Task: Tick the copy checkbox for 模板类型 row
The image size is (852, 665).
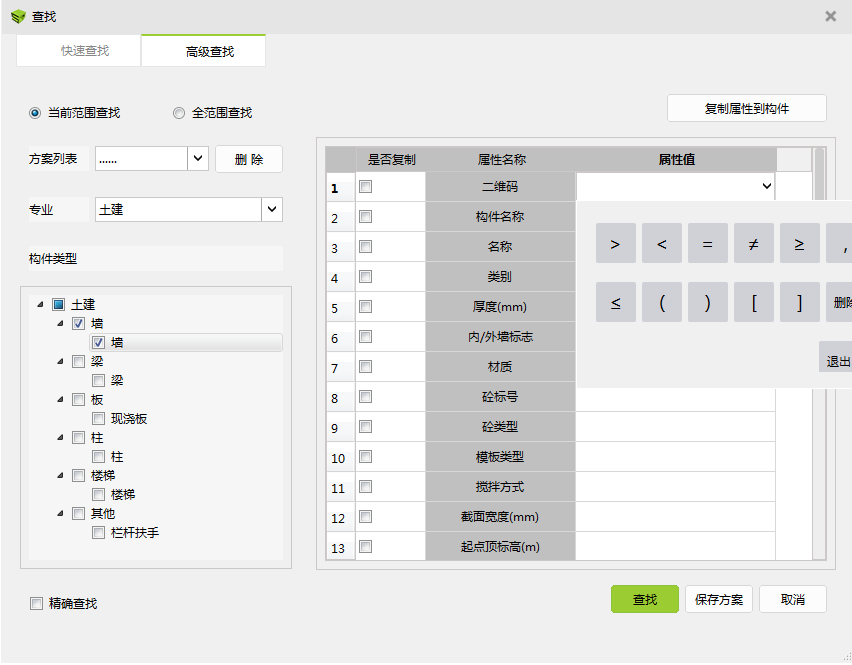Action: (366, 456)
